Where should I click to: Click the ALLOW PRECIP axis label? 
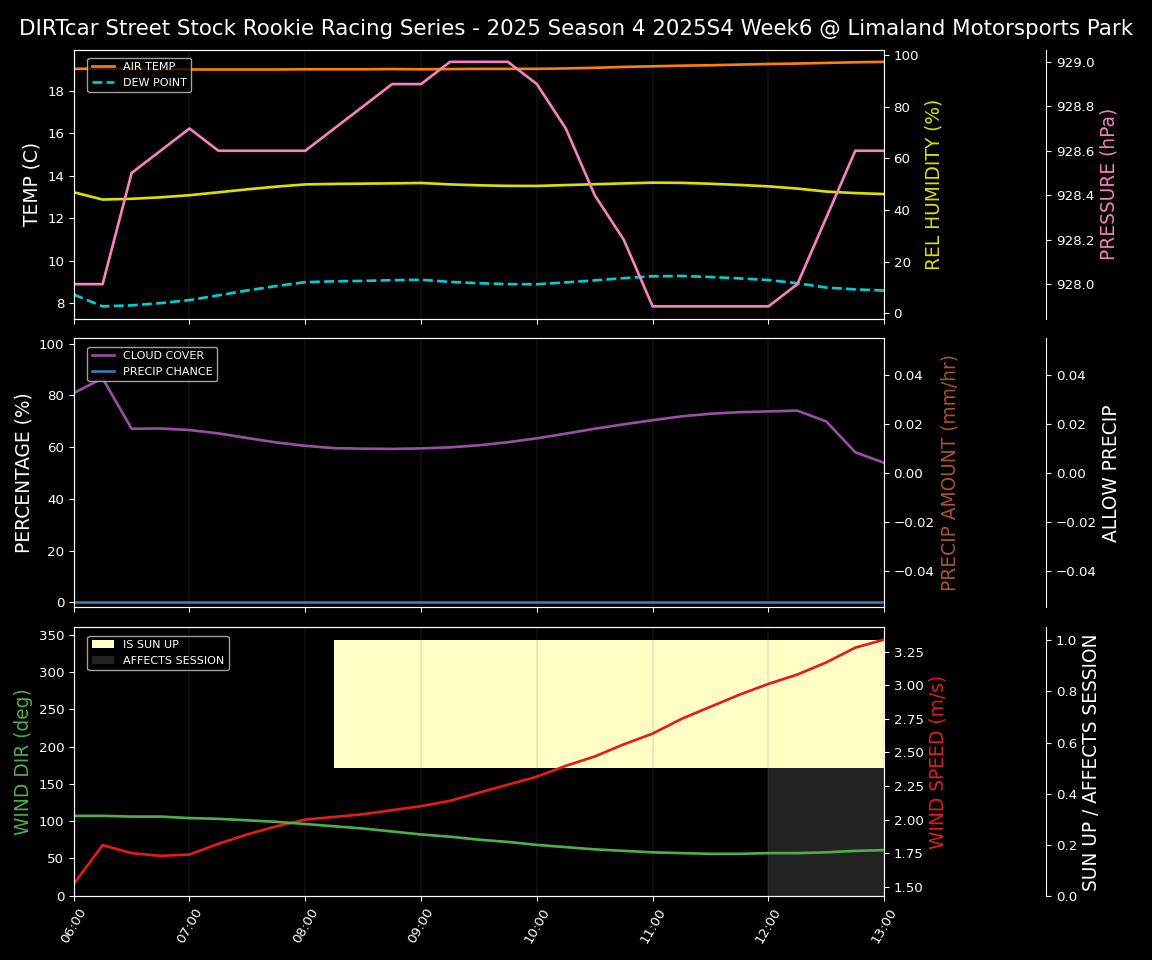[x=1110, y=472]
